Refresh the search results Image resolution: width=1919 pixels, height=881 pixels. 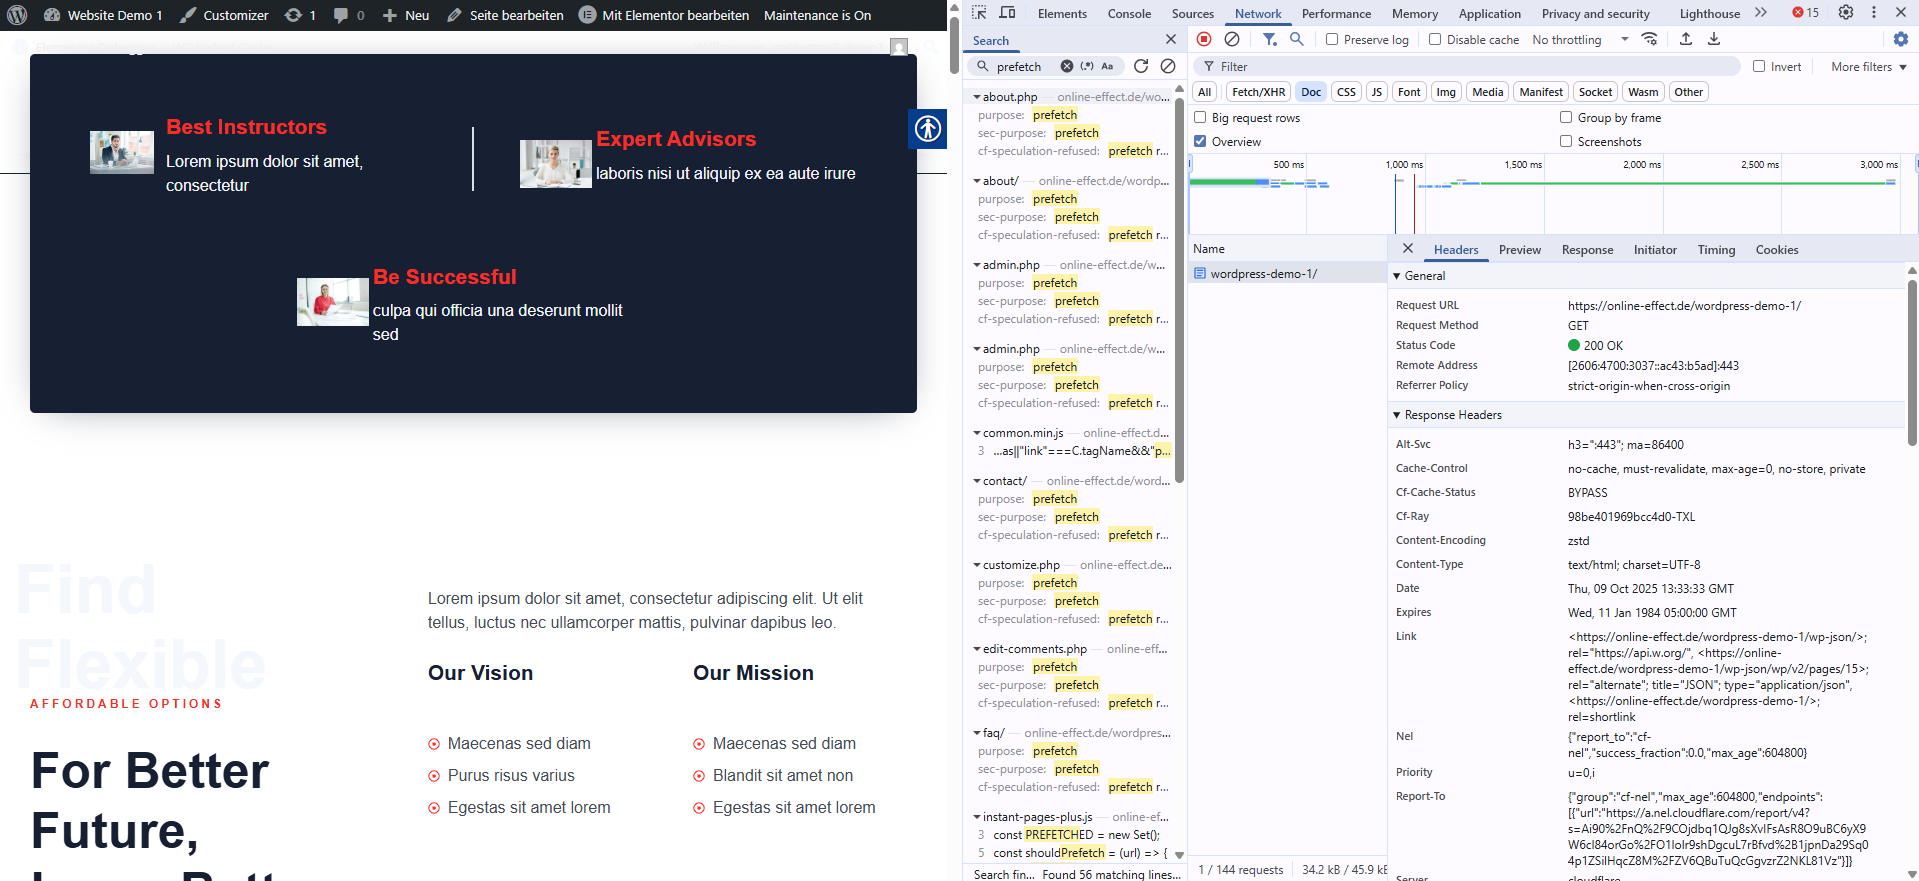(x=1141, y=66)
